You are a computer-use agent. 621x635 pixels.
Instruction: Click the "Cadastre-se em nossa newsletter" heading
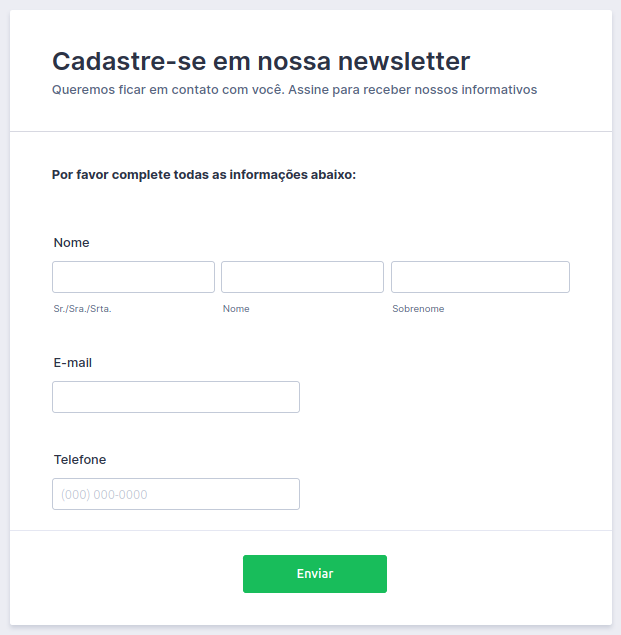pyautogui.click(x=260, y=61)
